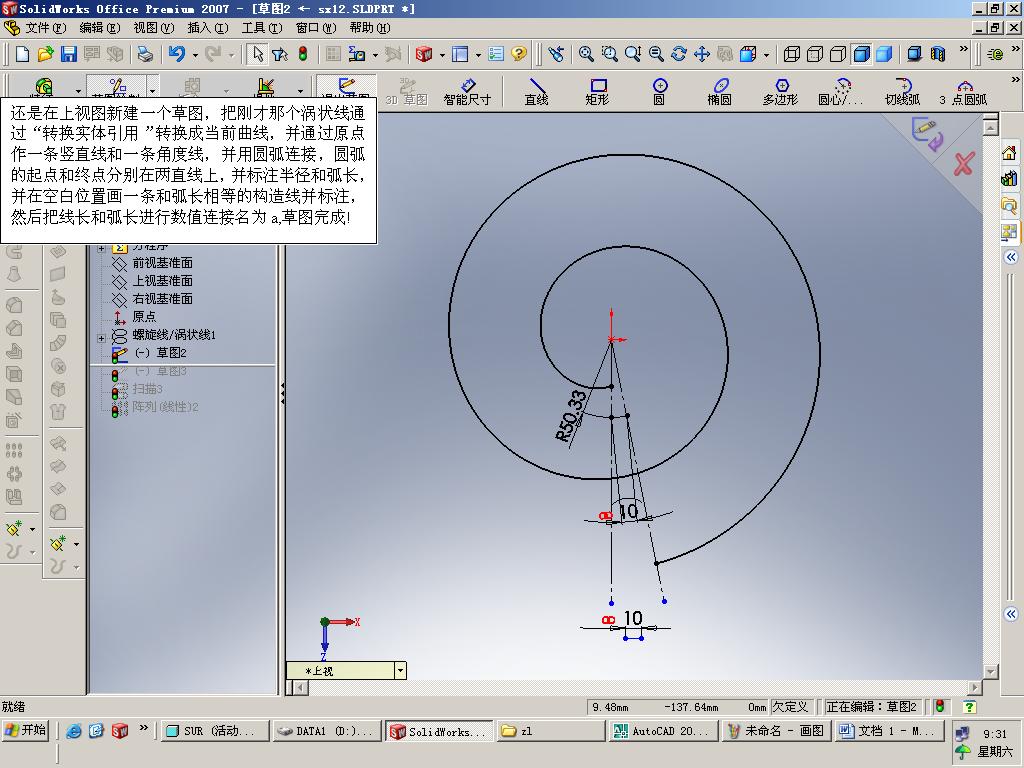
Task: Zoom to fit the whole sketch
Action: click(586, 54)
